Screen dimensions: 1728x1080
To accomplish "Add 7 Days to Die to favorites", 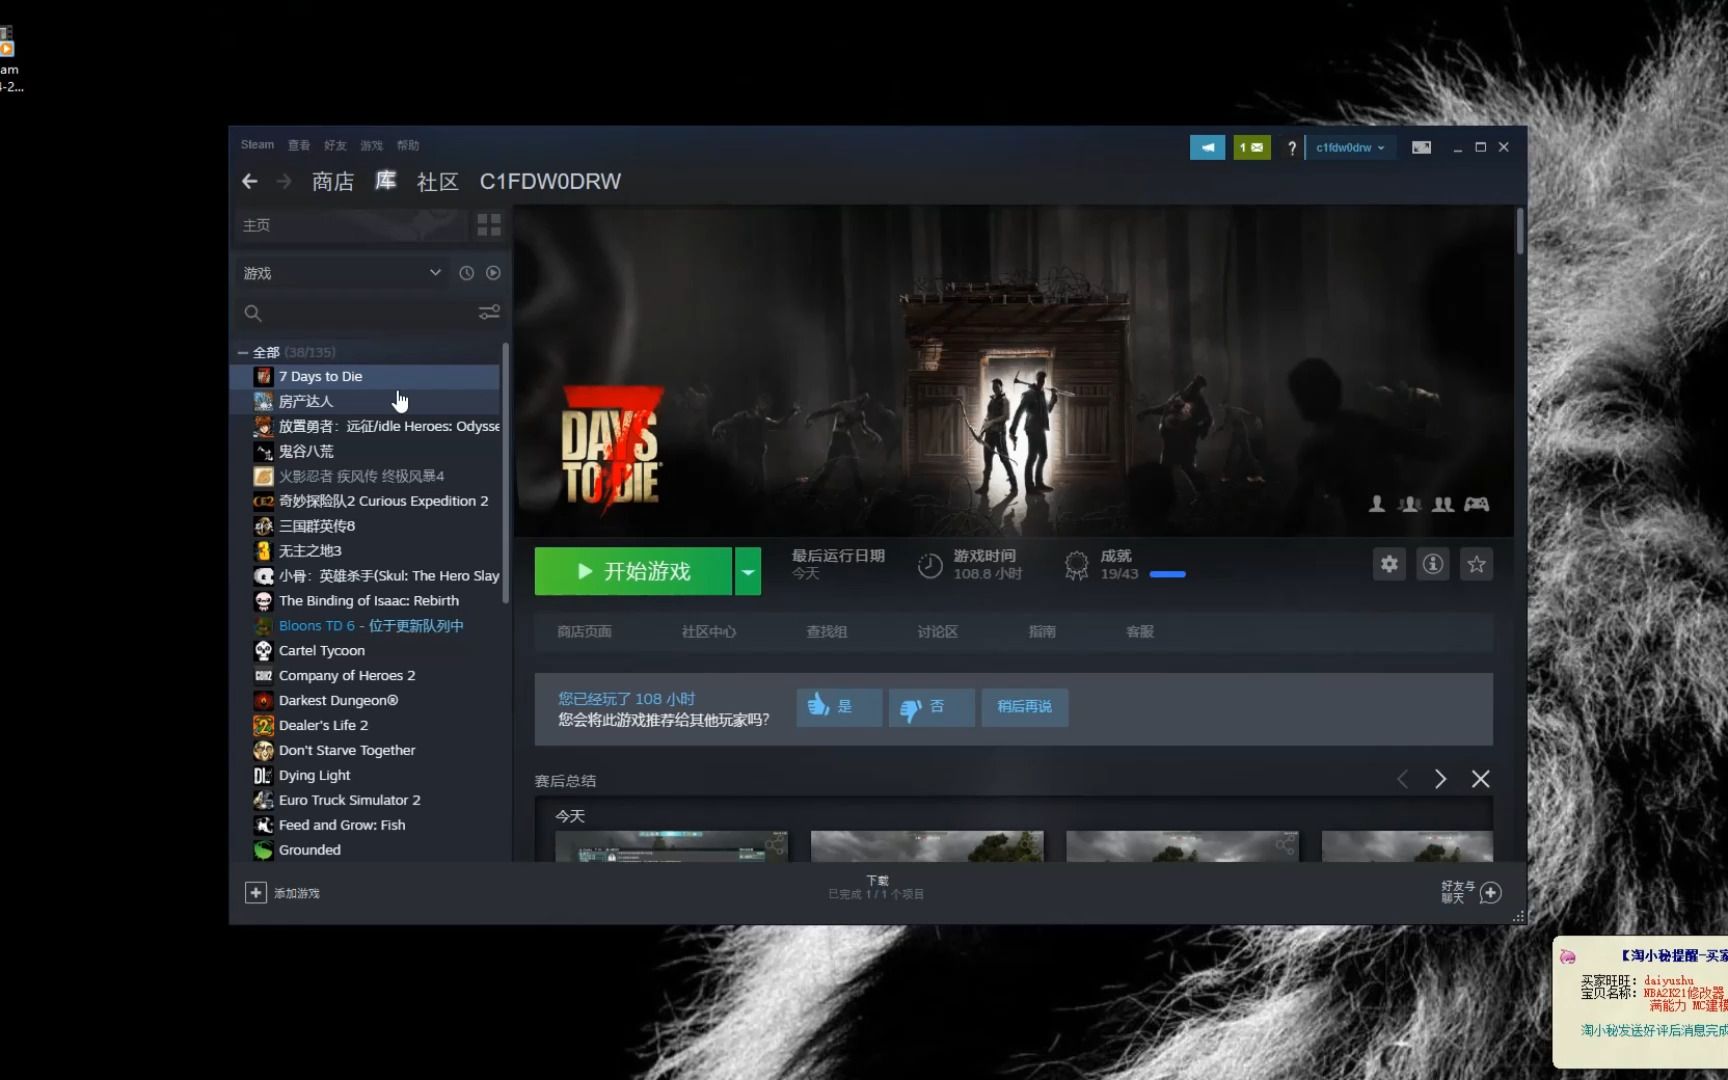I will (x=1476, y=564).
